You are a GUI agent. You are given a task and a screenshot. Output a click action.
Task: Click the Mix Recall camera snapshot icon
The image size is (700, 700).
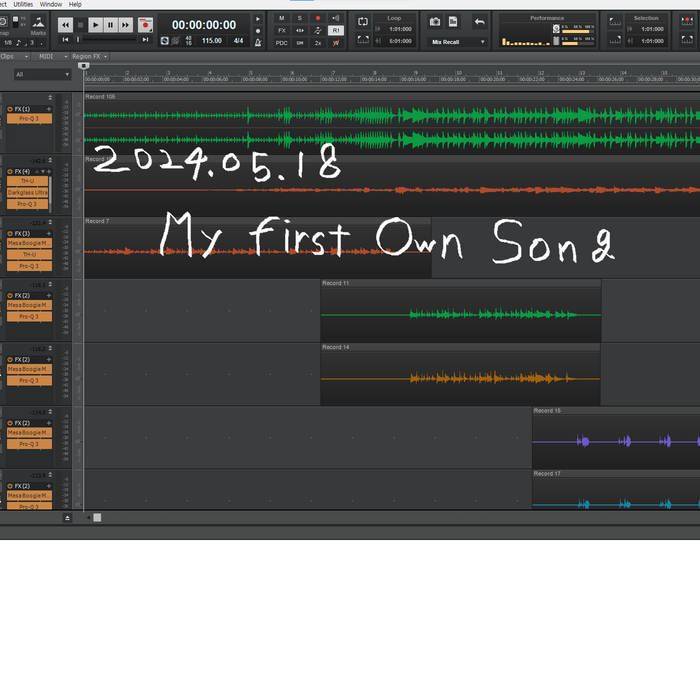pos(435,21)
